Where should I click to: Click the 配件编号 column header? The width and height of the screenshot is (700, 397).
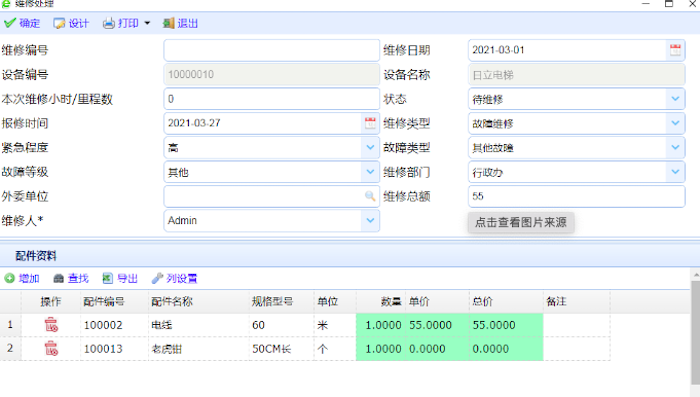114,302
